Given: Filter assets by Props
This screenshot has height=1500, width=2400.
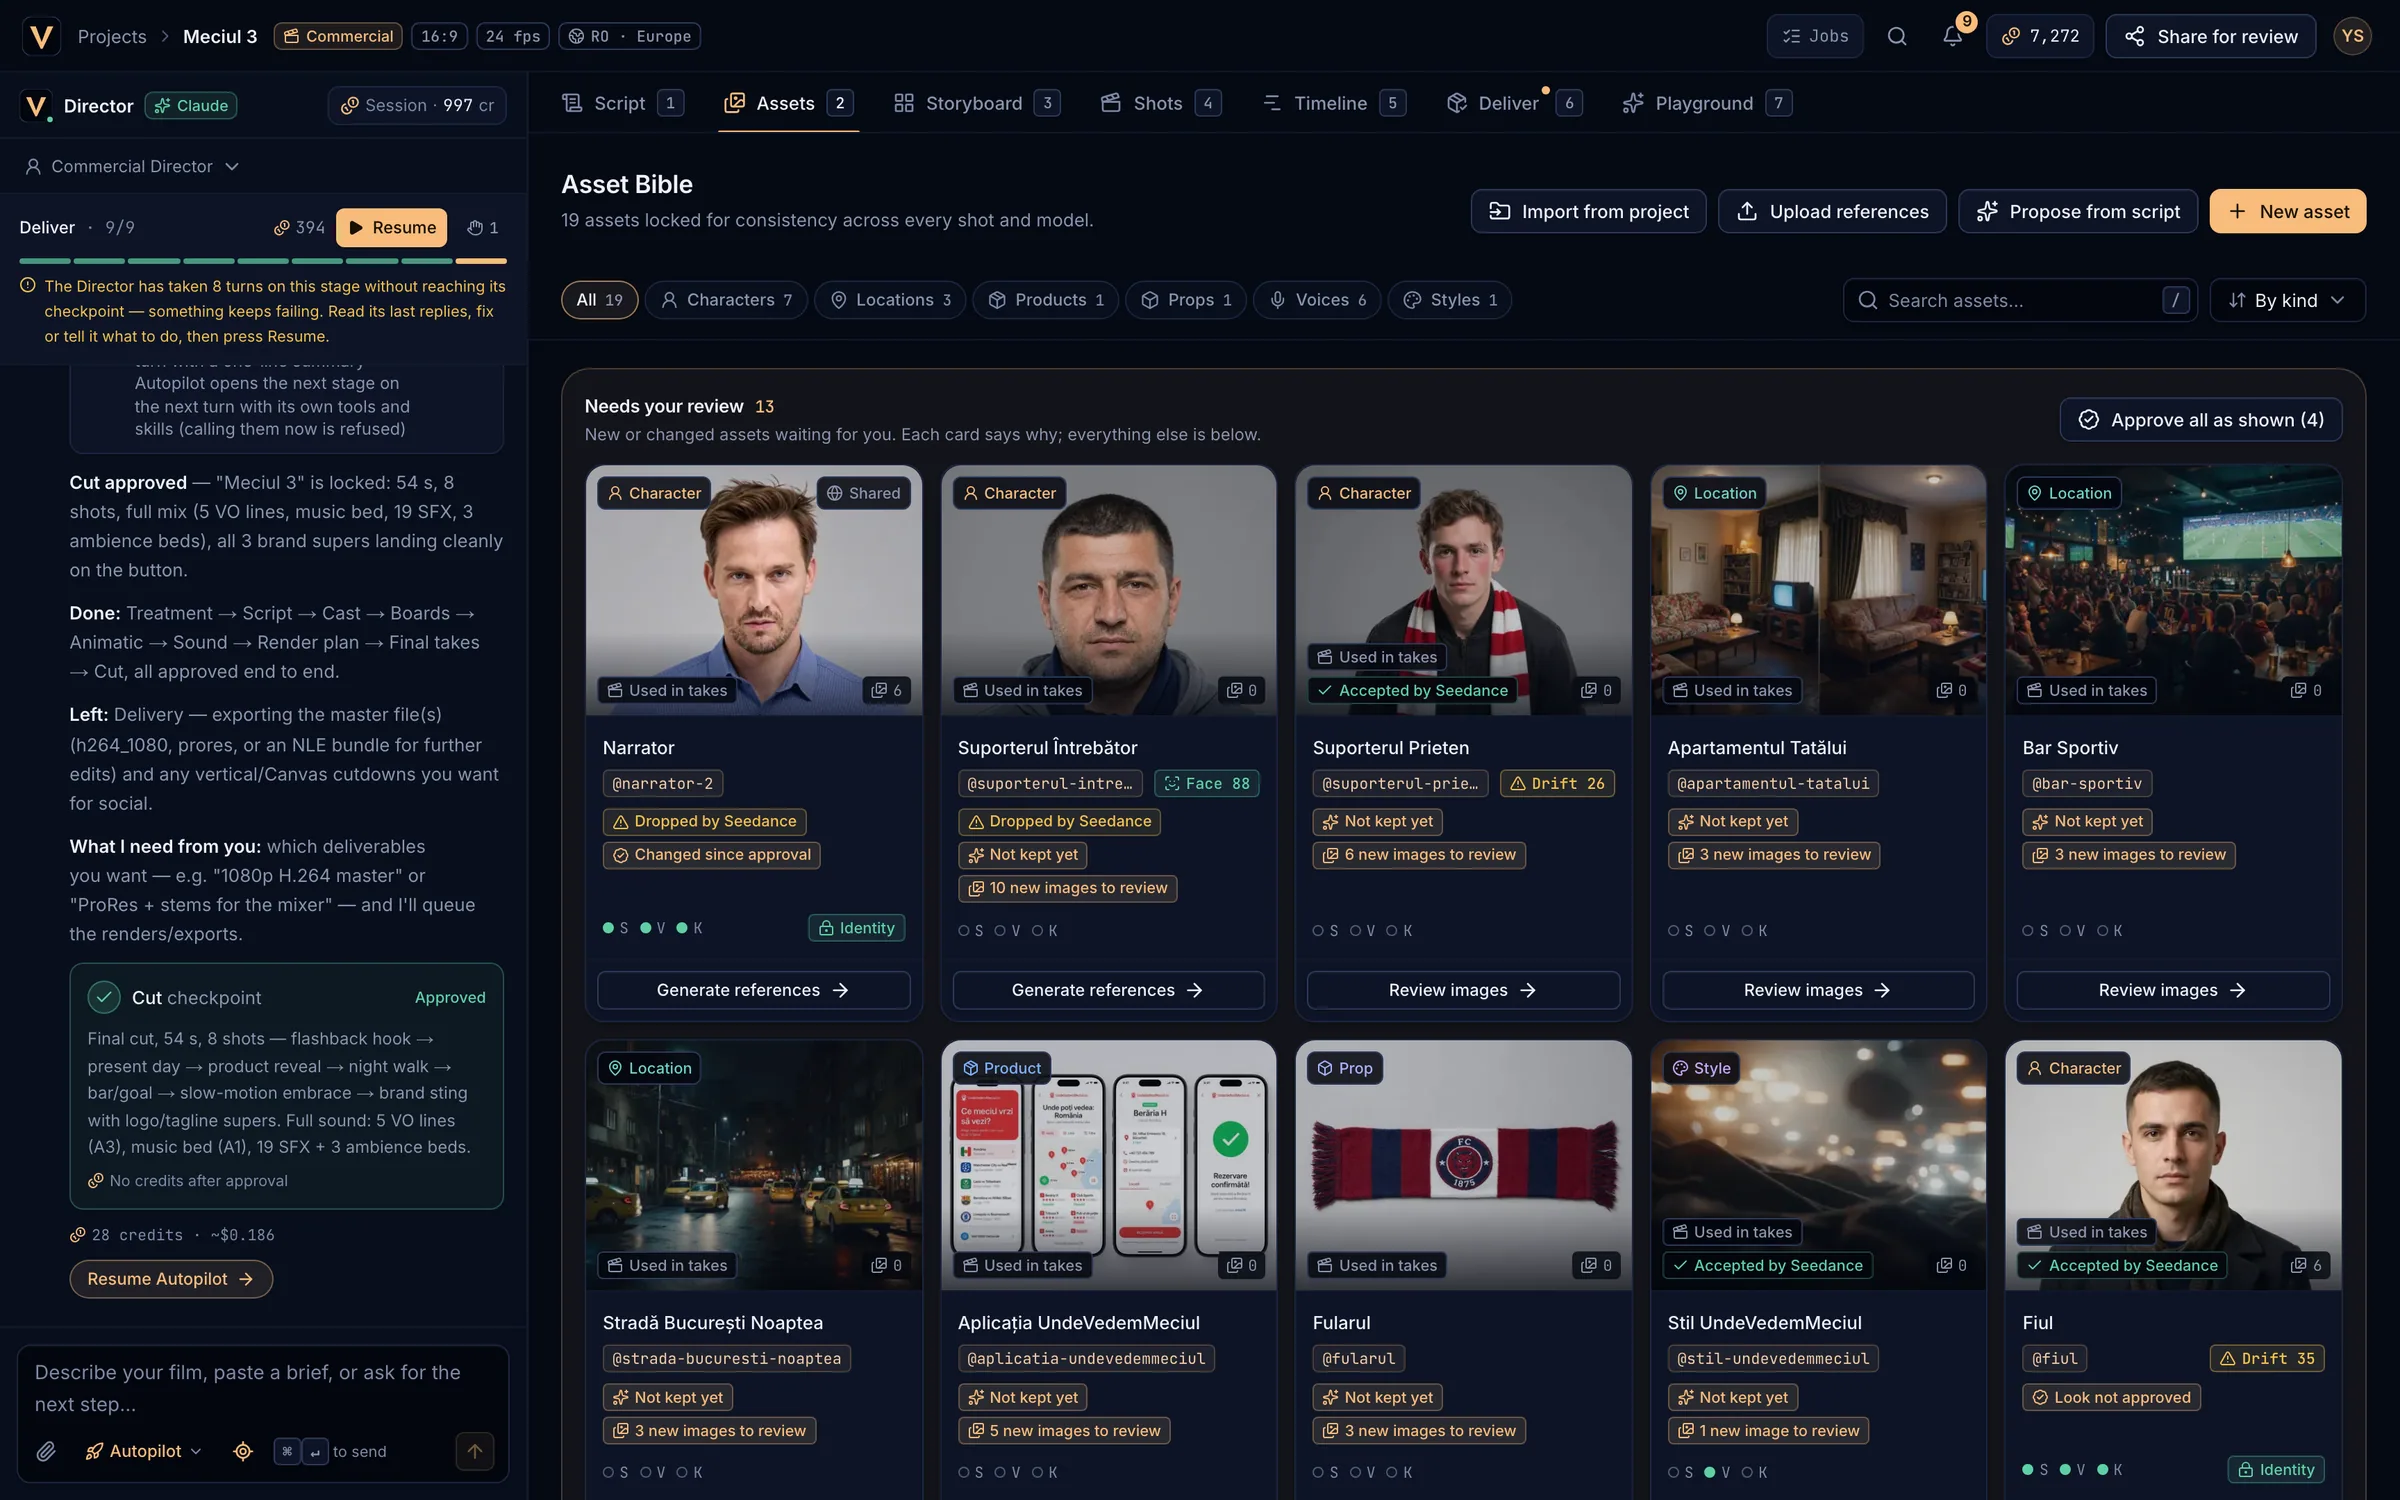Looking at the screenshot, I should (1186, 300).
